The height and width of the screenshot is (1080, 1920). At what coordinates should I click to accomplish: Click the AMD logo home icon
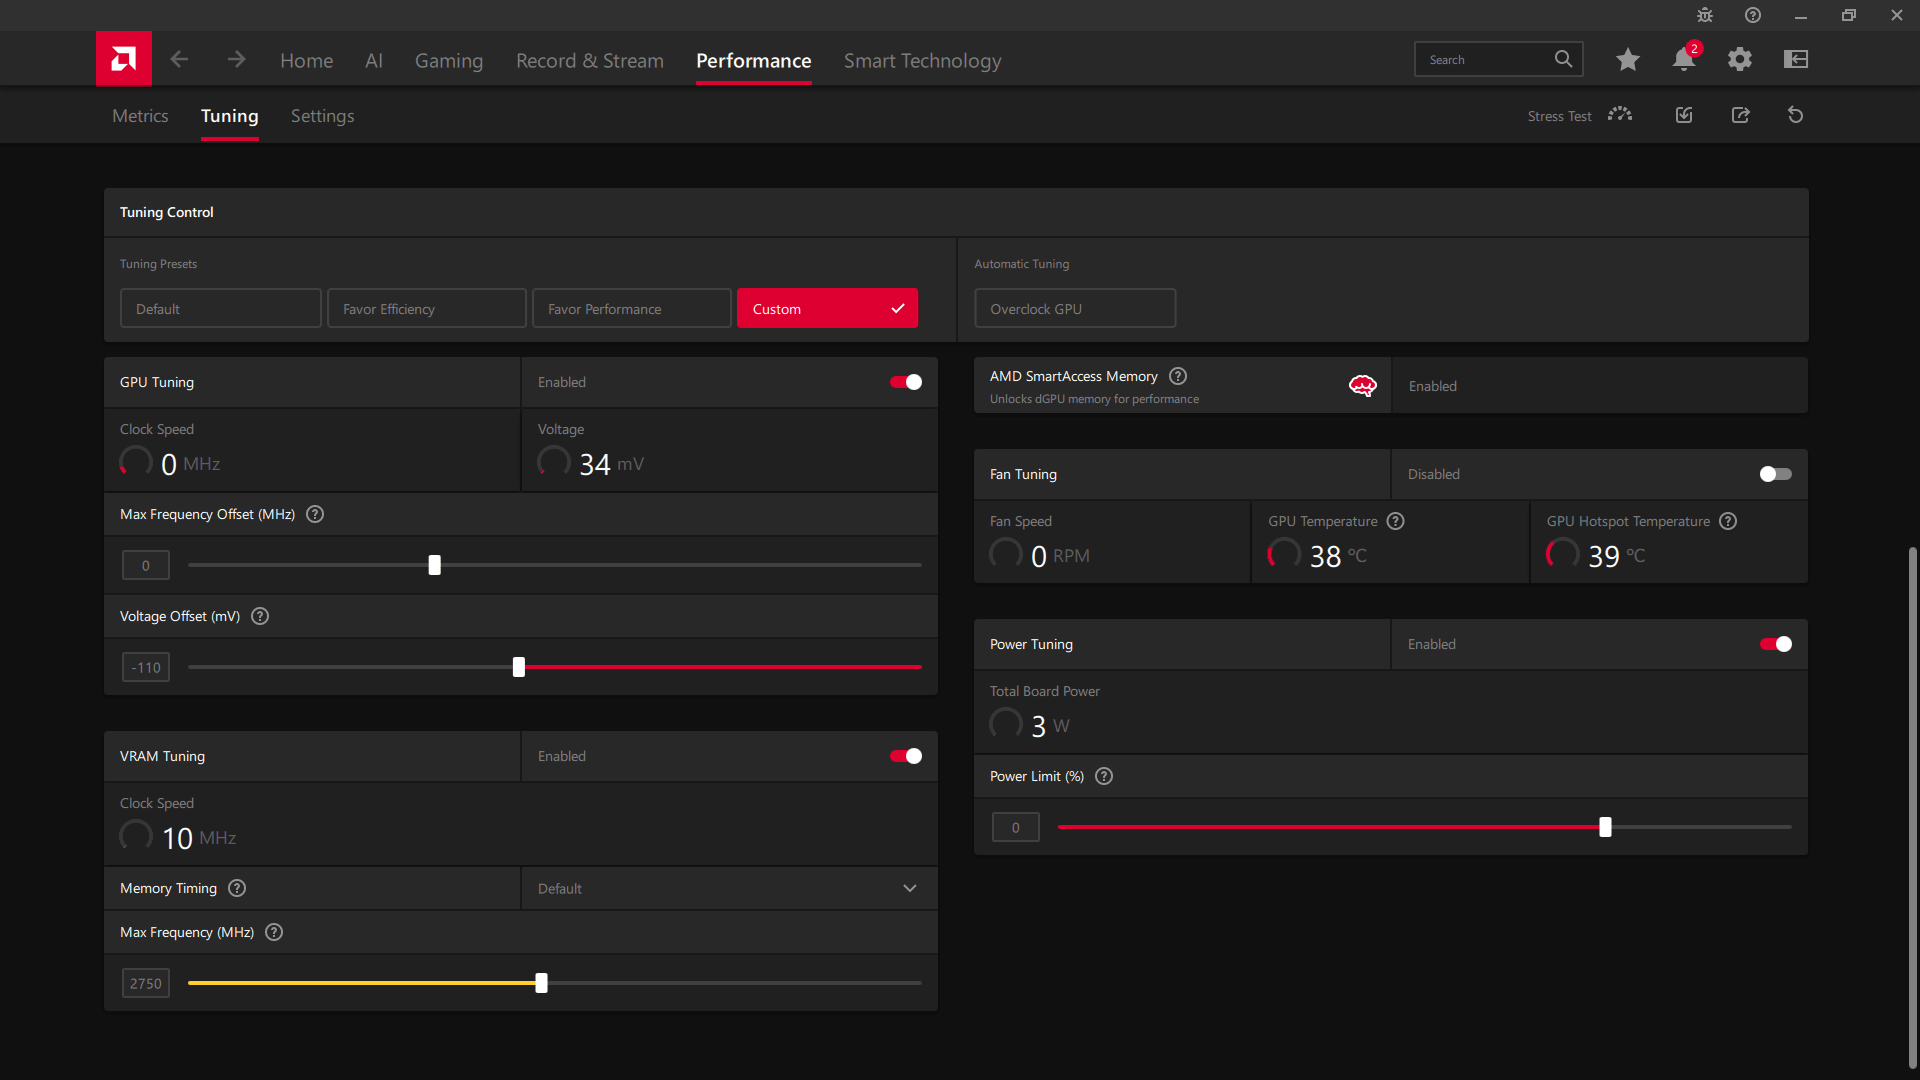(123, 59)
